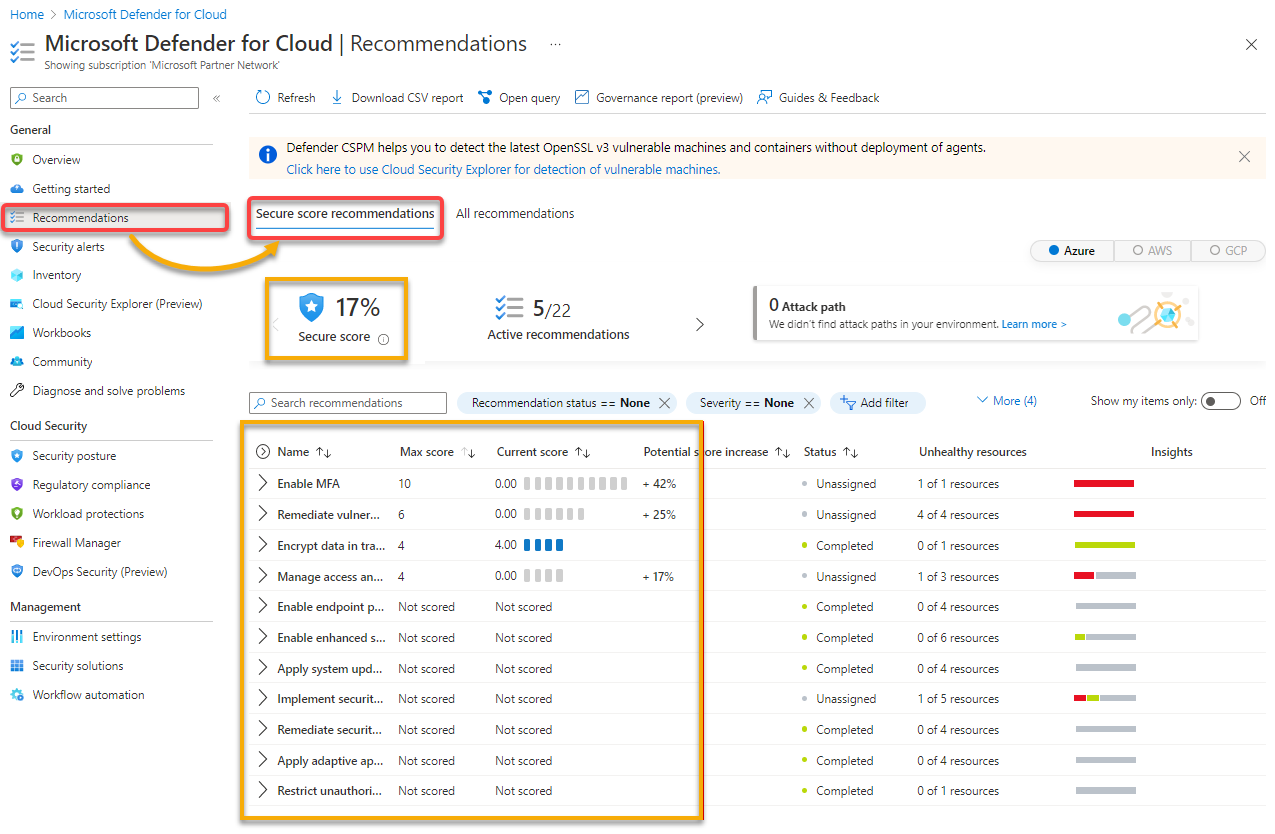Click the Governance report chart icon
The image size is (1275, 834).
tap(582, 98)
